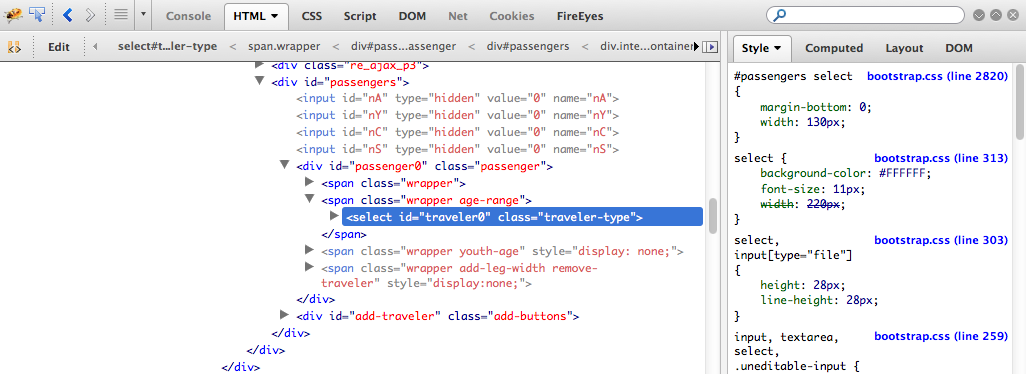Viewport: 1026px width, 374px height.
Task: Expand the select traveler0 node
Action: (335, 216)
